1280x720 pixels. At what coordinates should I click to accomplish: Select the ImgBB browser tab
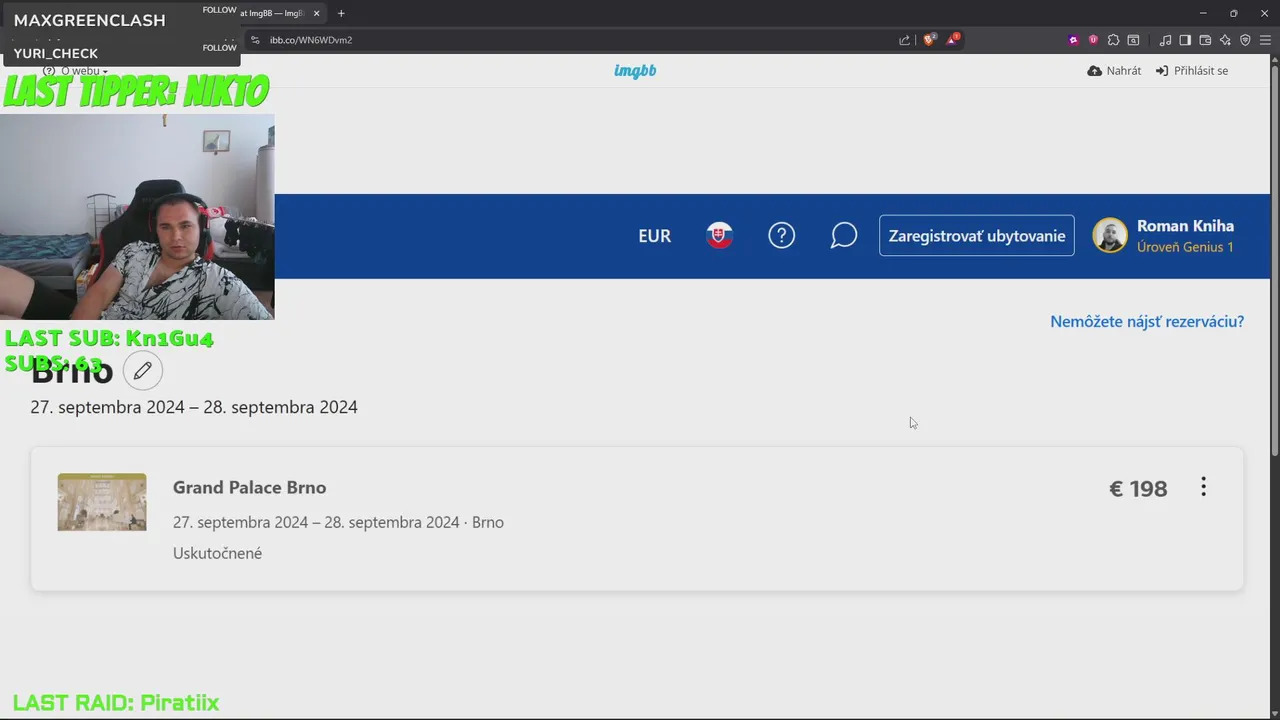272,13
